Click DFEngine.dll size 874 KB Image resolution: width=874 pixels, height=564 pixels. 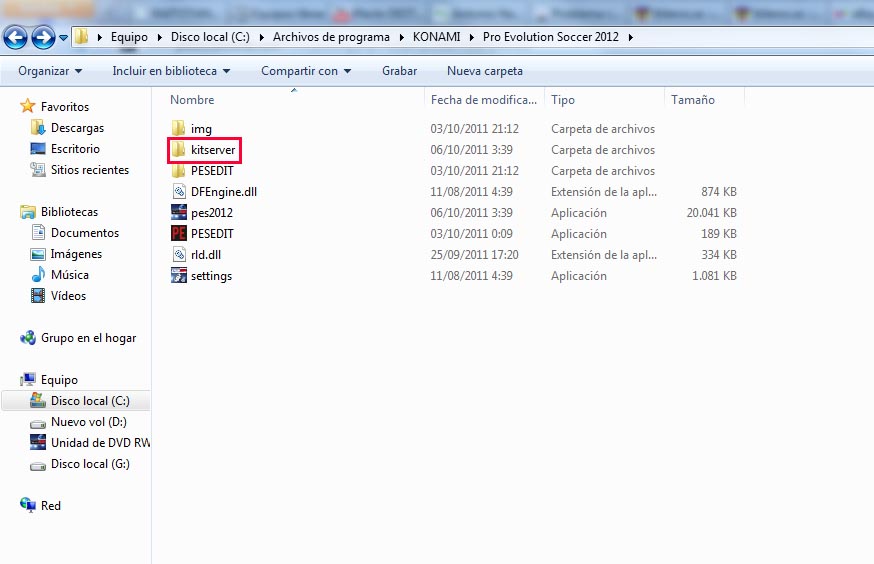718,192
